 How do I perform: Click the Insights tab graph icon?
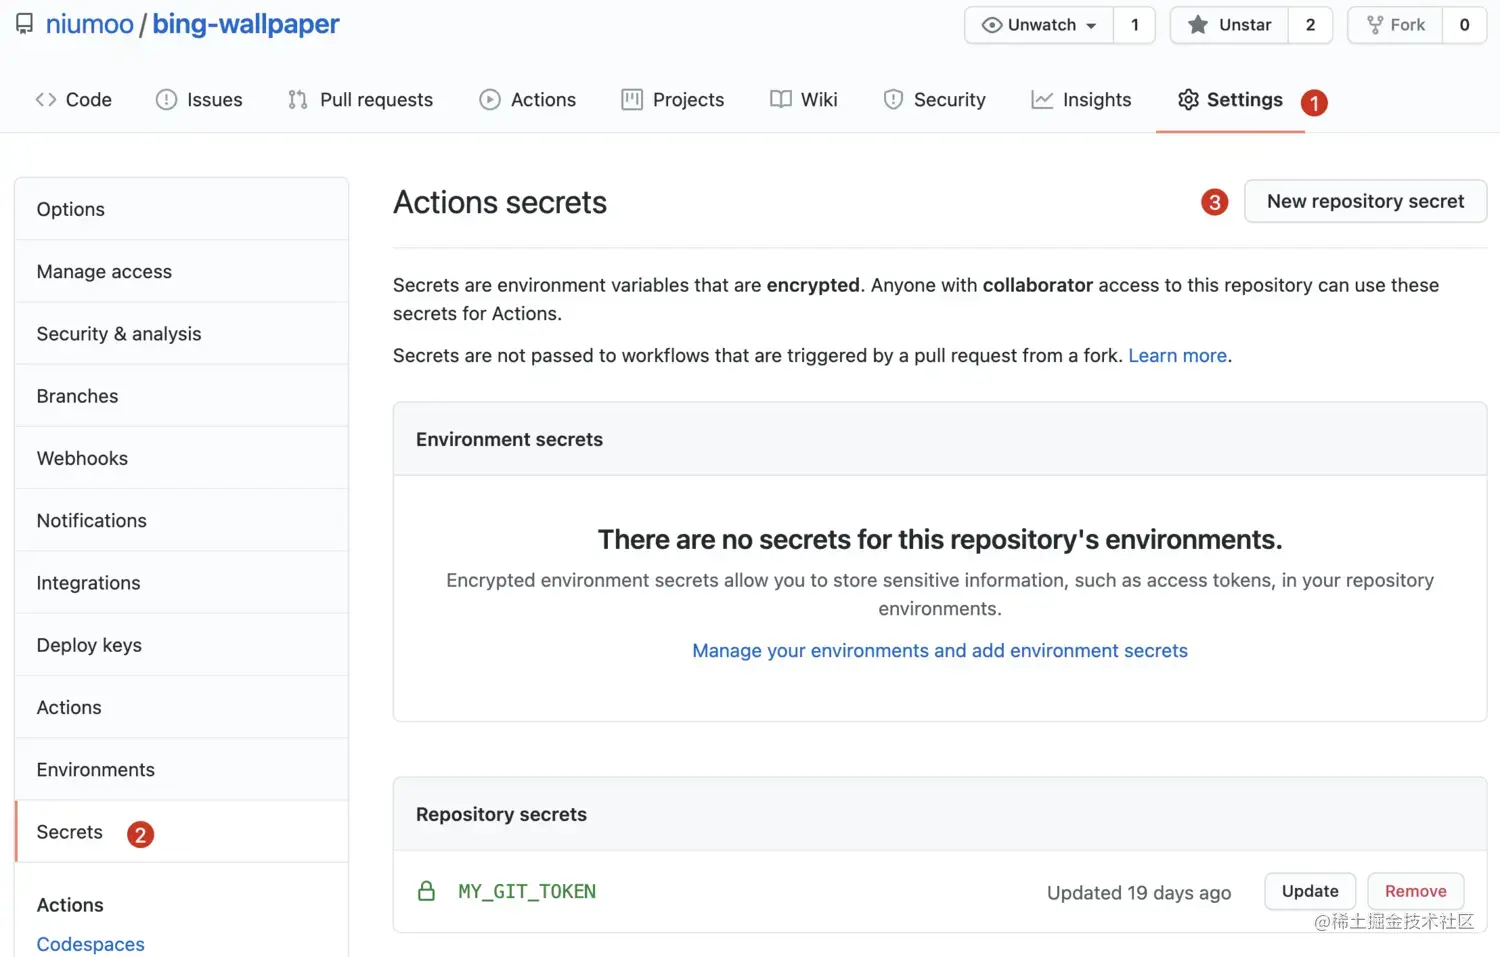1042,99
